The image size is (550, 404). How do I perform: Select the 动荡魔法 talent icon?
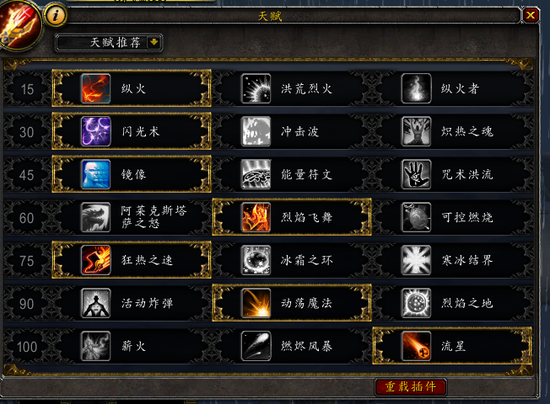(256, 303)
